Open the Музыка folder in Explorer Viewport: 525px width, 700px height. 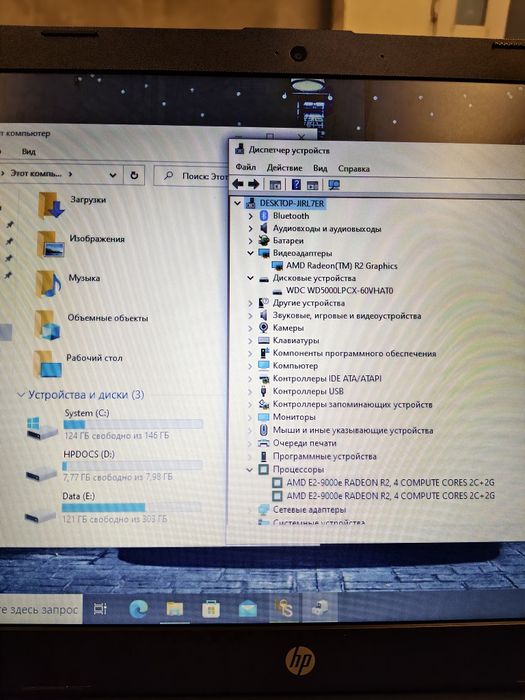click(68, 283)
